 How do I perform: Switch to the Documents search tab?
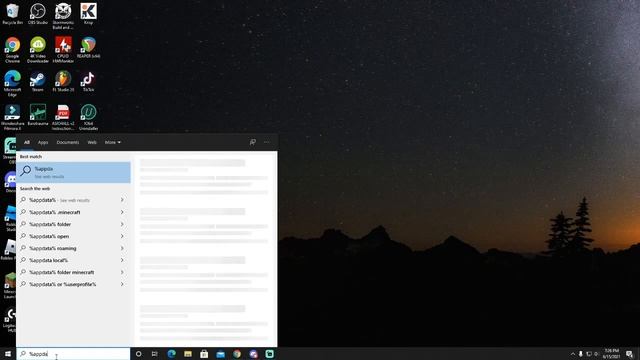pyautogui.click(x=68, y=142)
